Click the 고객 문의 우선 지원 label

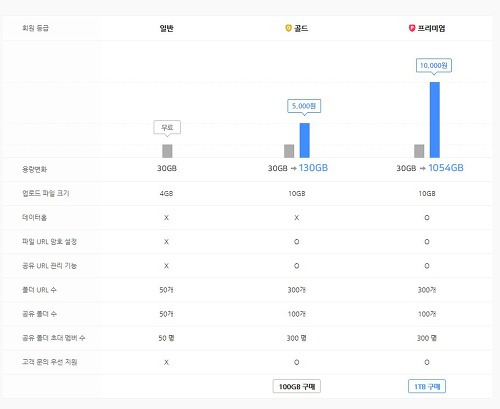point(49,362)
